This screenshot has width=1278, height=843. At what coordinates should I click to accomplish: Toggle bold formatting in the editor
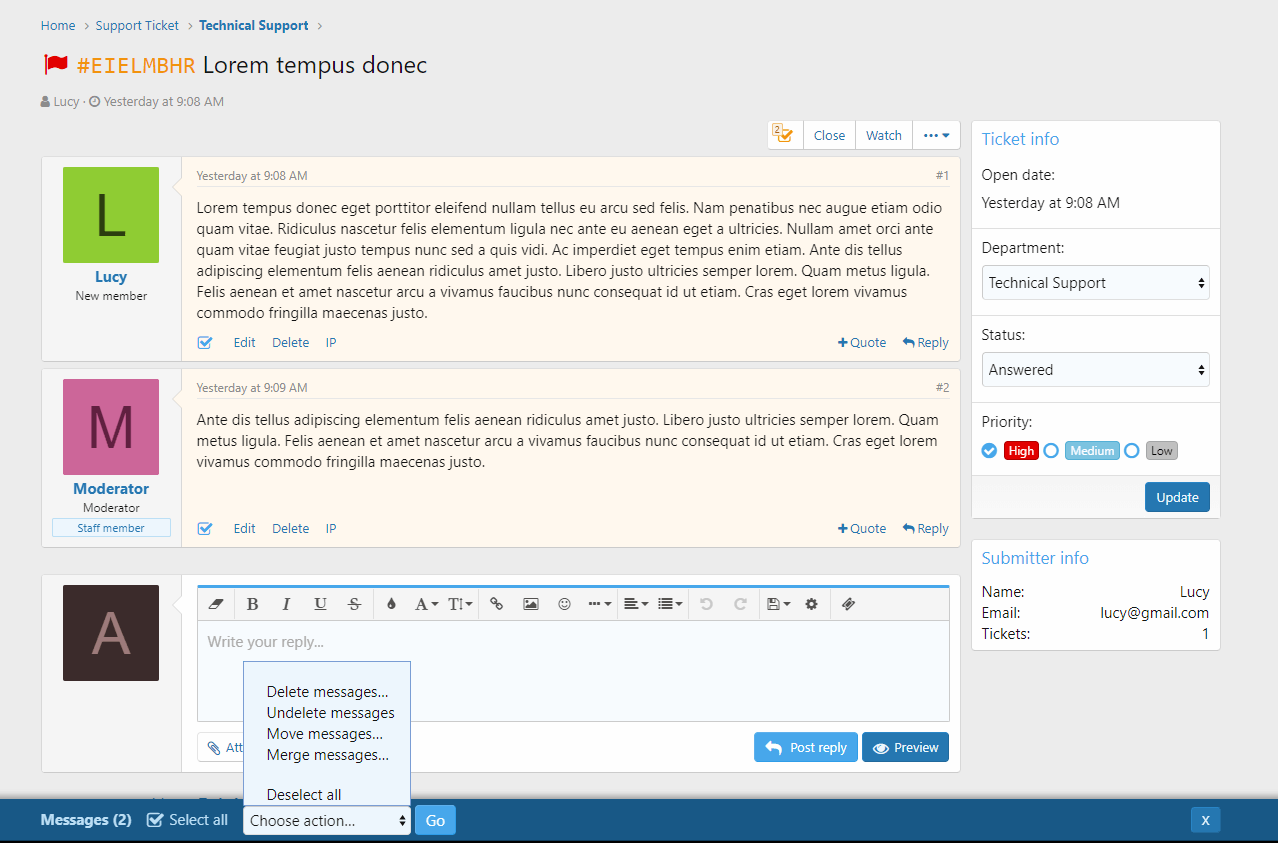coord(252,604)
